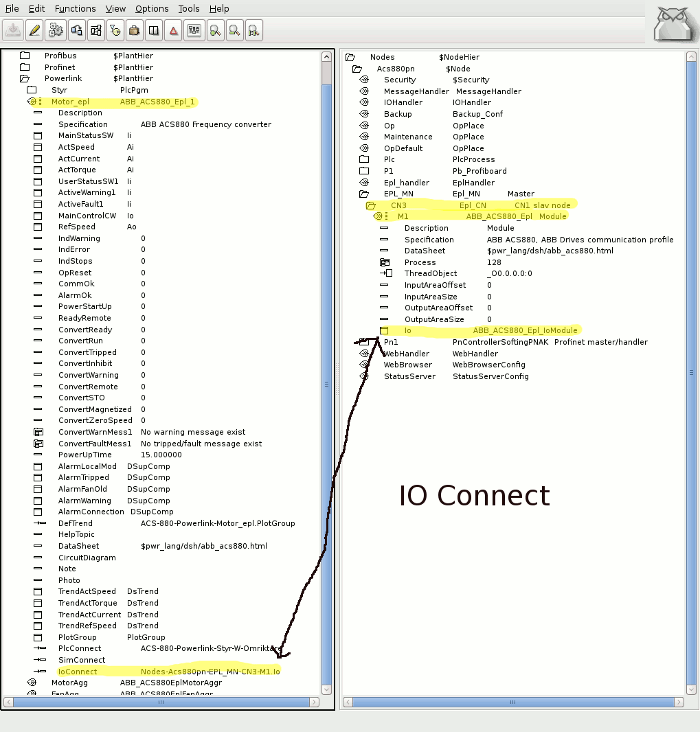Click the toolbar icon left of the funnel
The width and height of the screenshot is (700, 732).
coord(96,30)
